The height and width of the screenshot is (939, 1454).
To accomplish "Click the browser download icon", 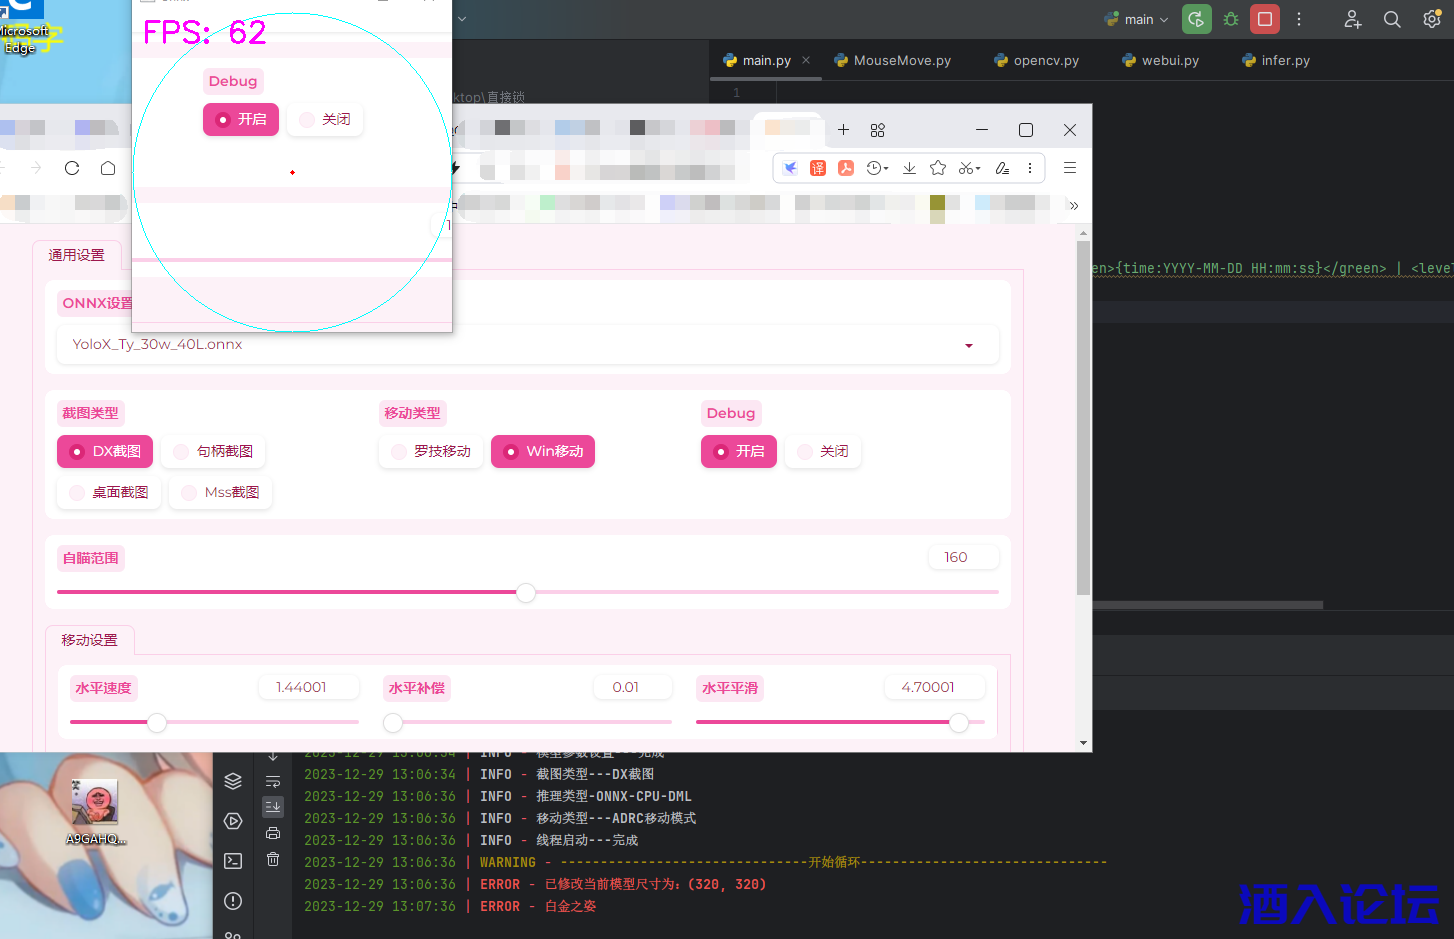I will 909,168.
